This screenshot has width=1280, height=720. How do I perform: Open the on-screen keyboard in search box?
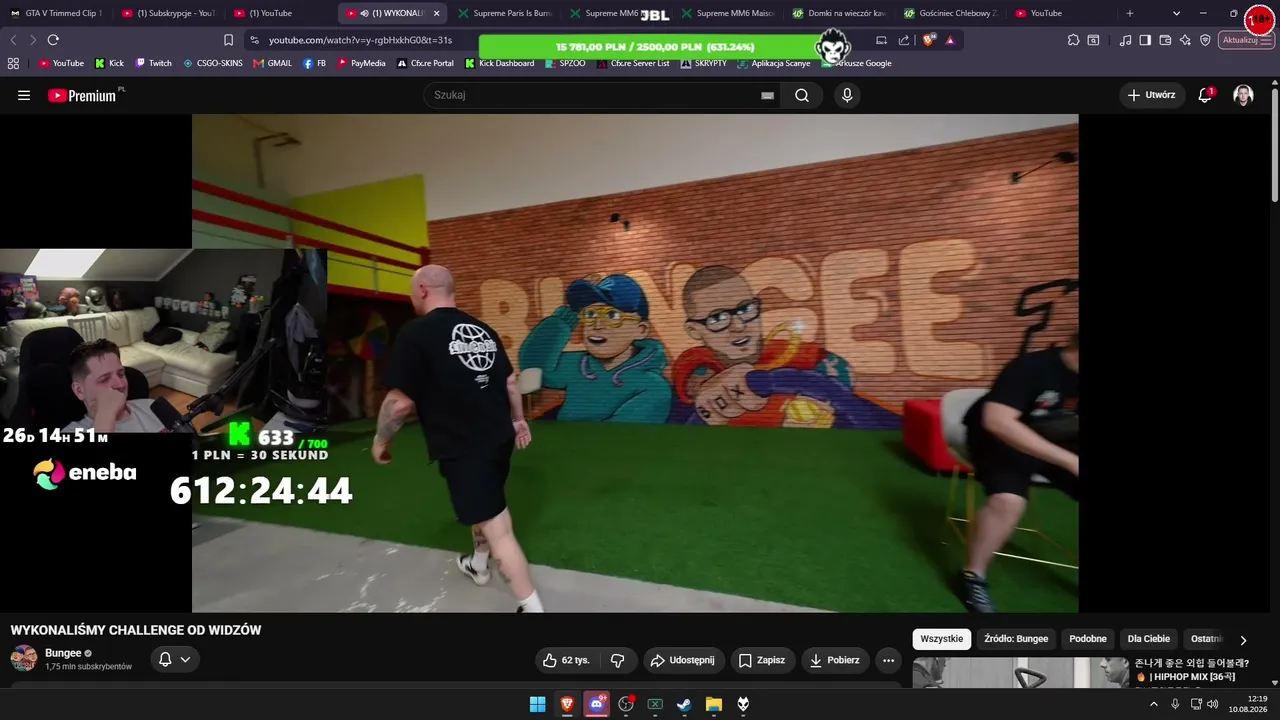(767, 95)
